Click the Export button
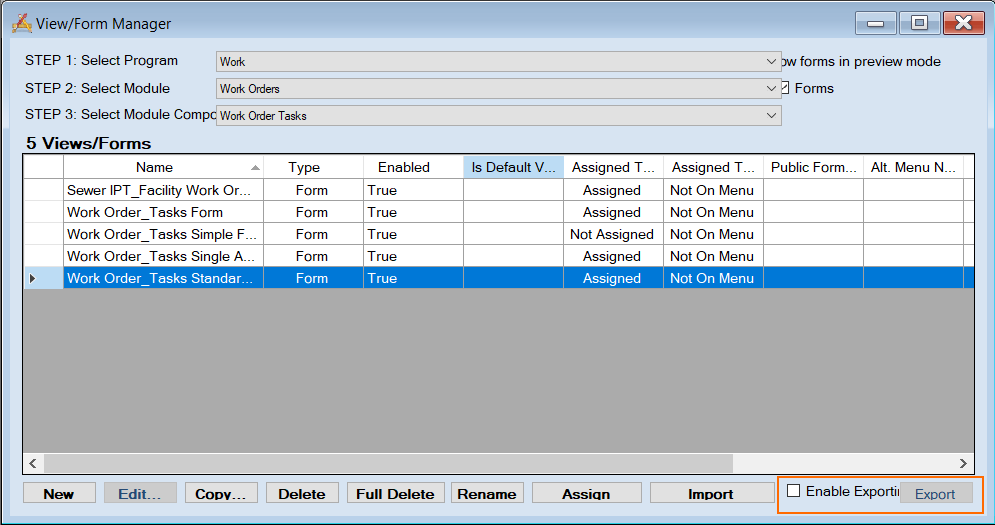 pos(935,493)
